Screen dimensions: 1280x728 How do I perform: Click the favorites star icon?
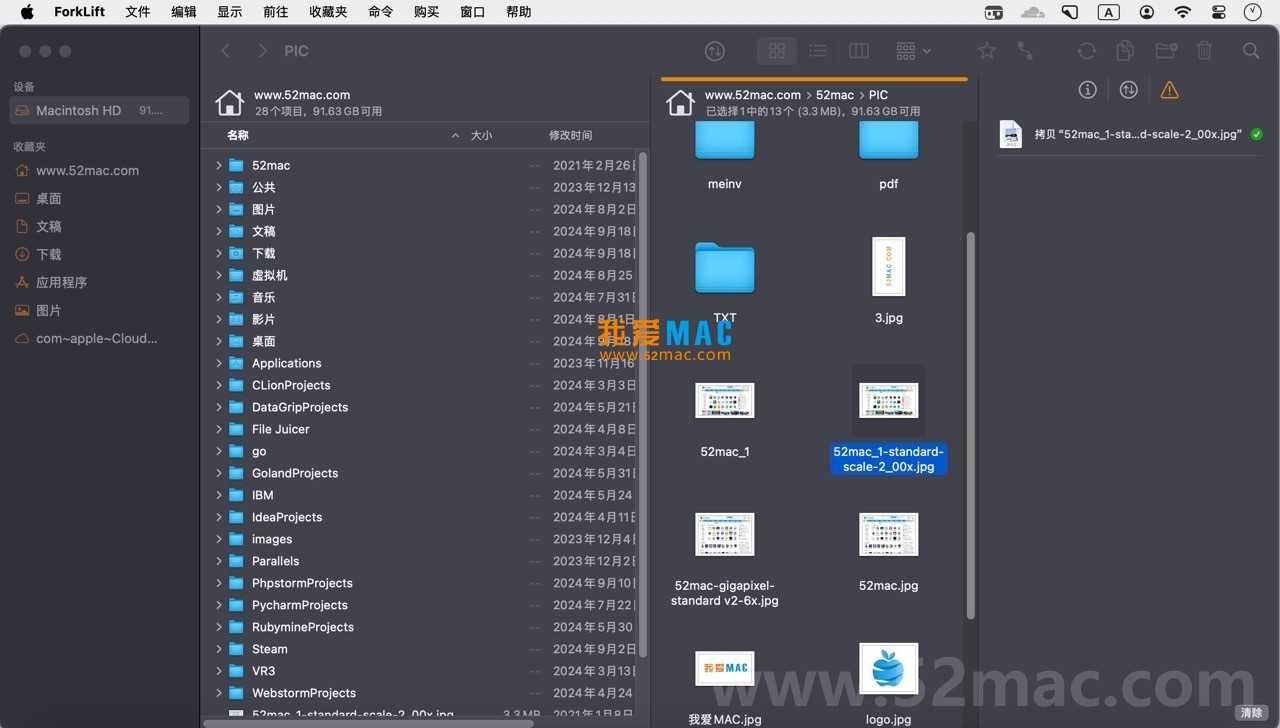[x=987, y=51]
